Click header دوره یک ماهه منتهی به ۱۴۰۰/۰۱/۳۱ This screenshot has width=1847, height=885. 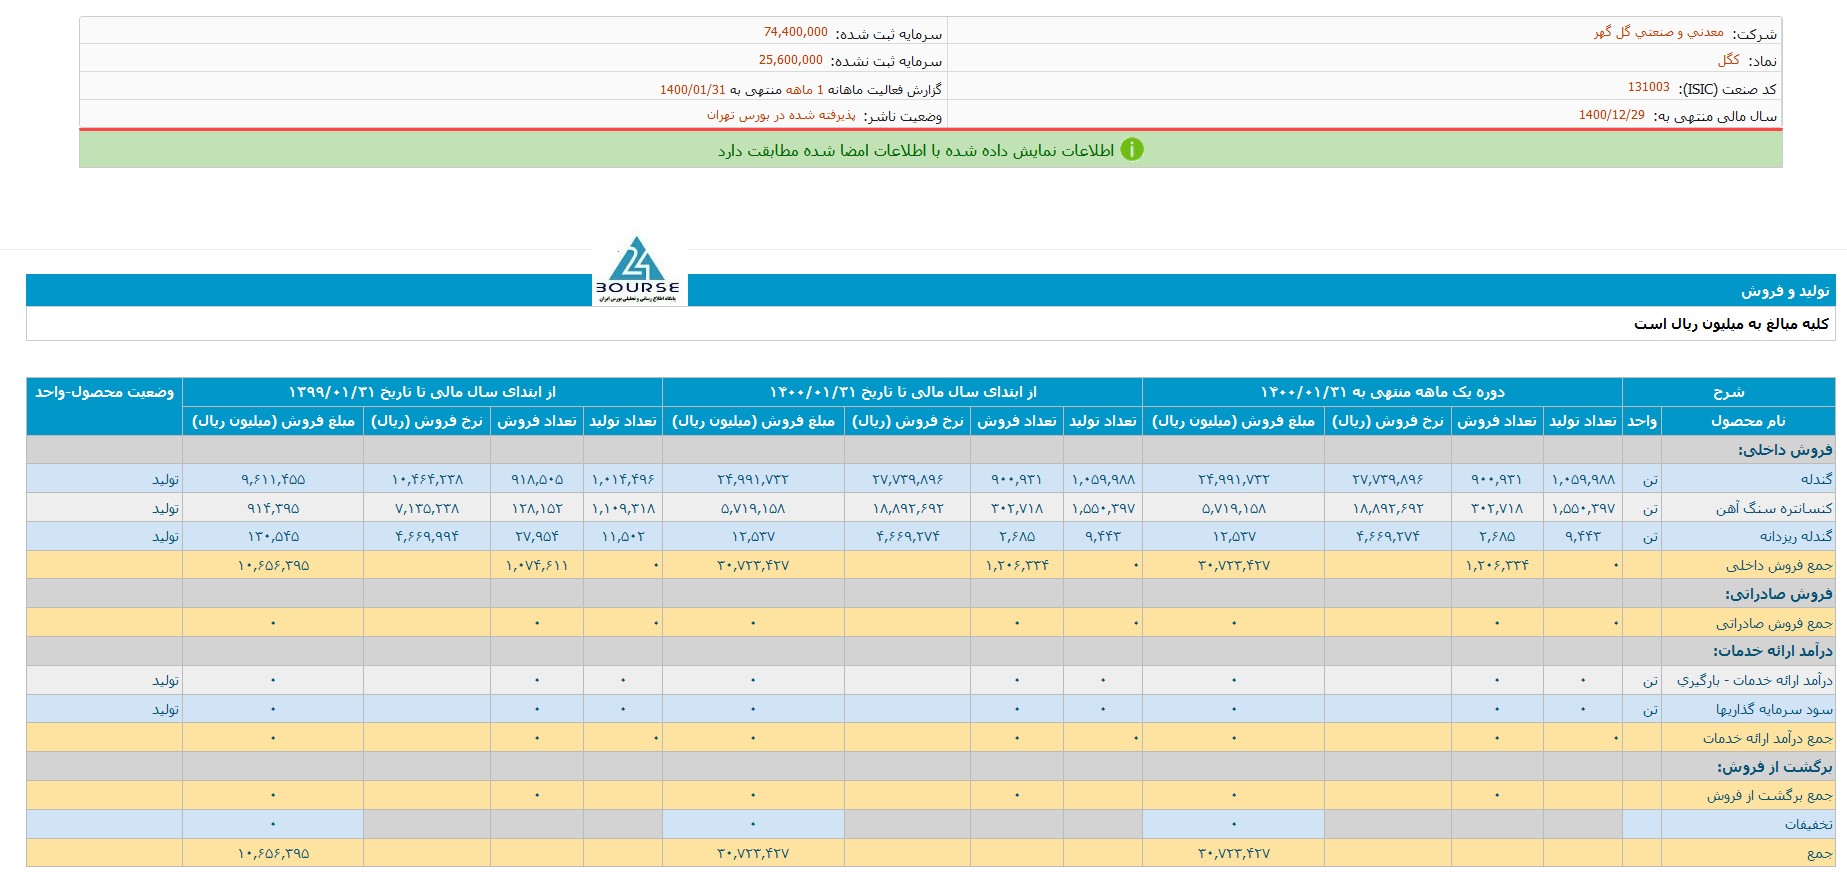(1382, 392)
